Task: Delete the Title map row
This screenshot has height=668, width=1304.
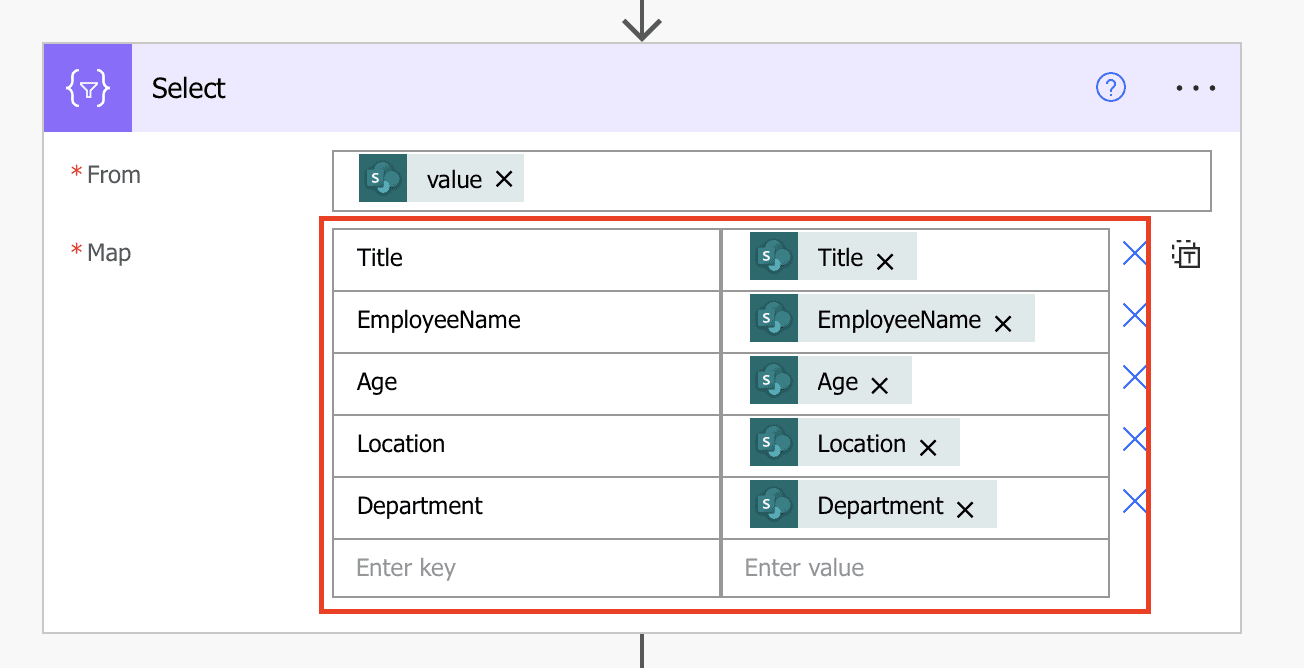Action: [1134, 254]
